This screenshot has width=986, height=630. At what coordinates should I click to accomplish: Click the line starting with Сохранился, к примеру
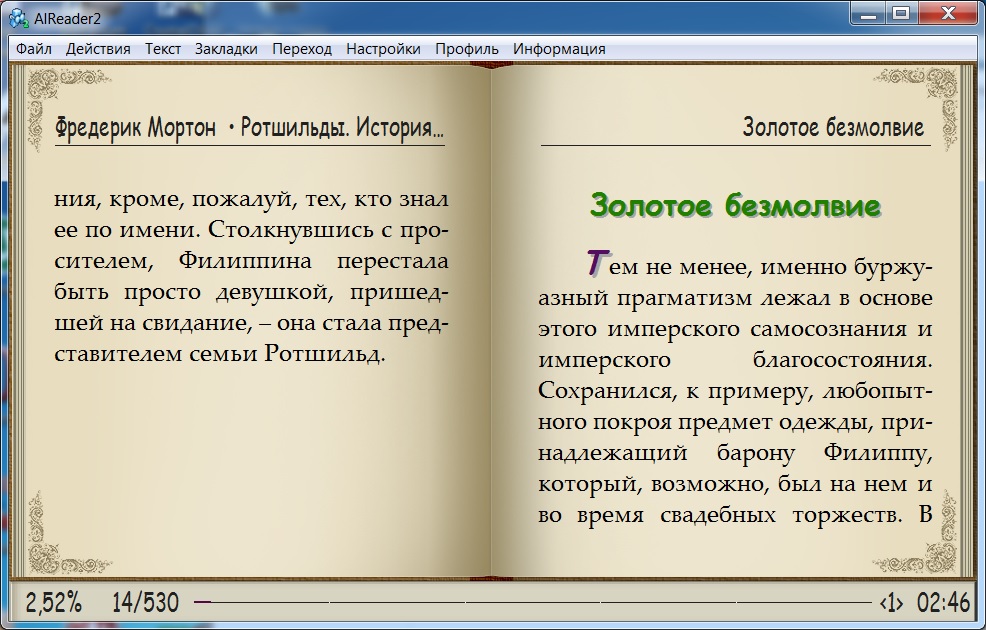click(735, 391)
